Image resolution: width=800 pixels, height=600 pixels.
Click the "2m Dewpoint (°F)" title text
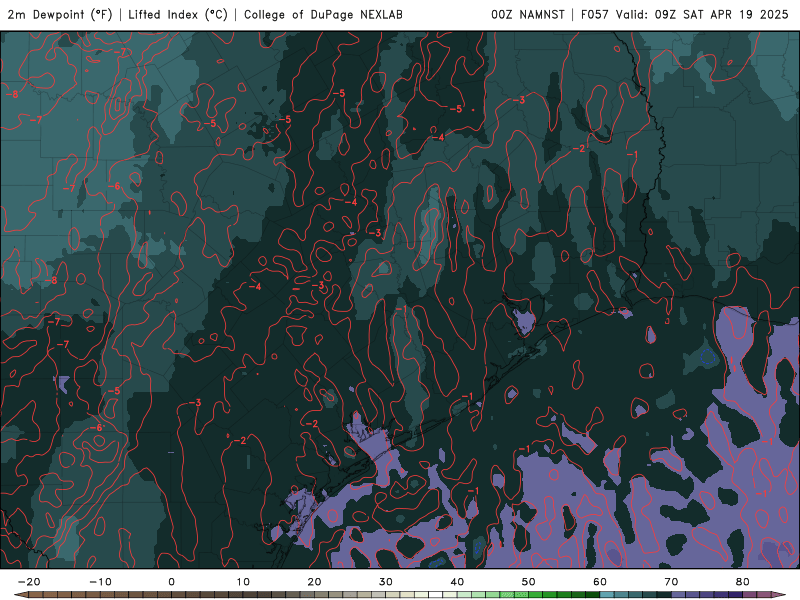click(x=60, y=15)
